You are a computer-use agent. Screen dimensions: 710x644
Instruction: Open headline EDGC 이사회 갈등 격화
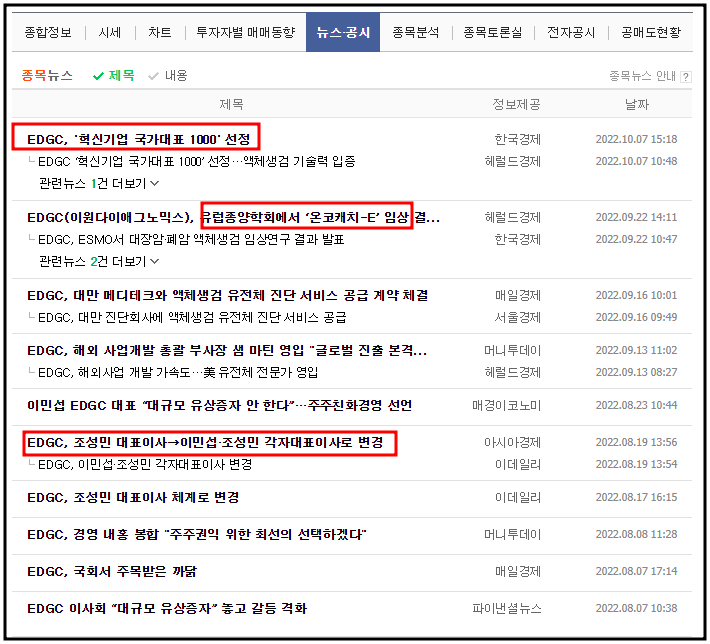coord(167,608)
